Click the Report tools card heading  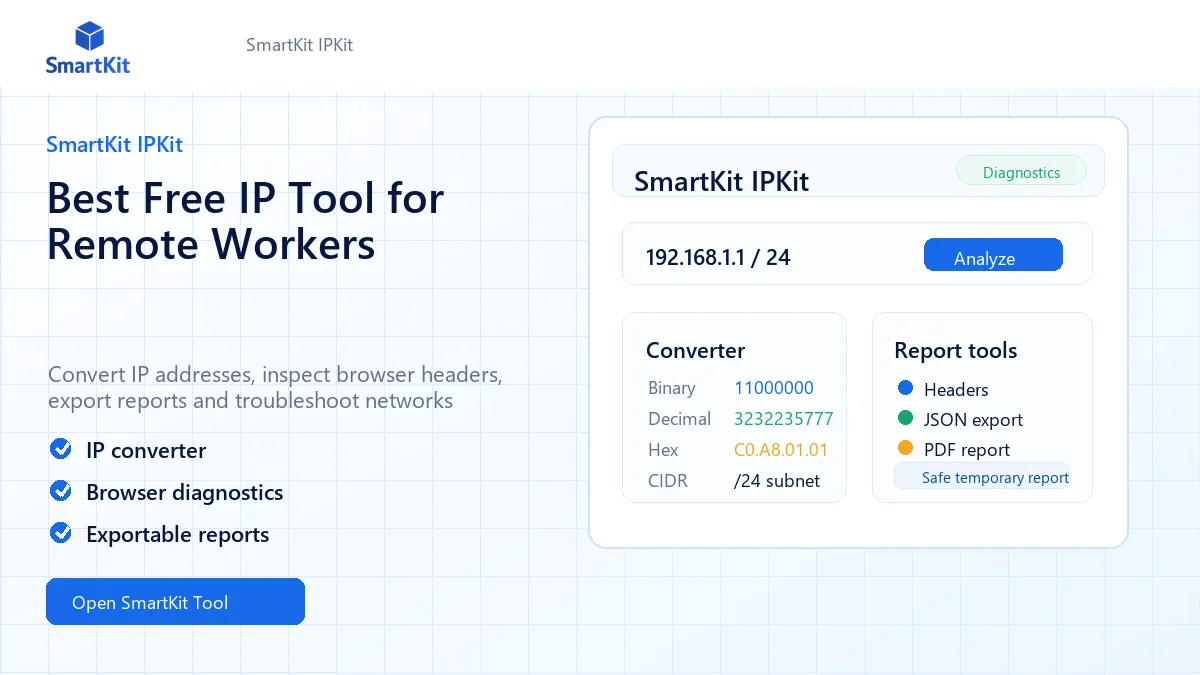click(x=955, y=350)
